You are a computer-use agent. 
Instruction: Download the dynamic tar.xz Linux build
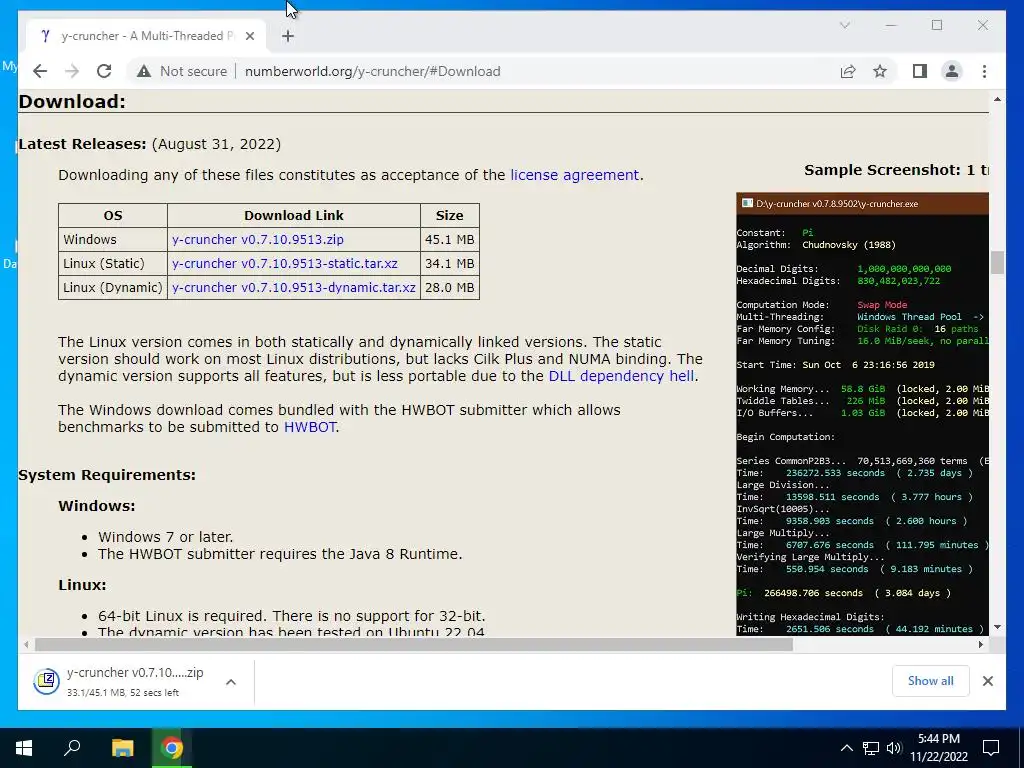click(294, 288)
